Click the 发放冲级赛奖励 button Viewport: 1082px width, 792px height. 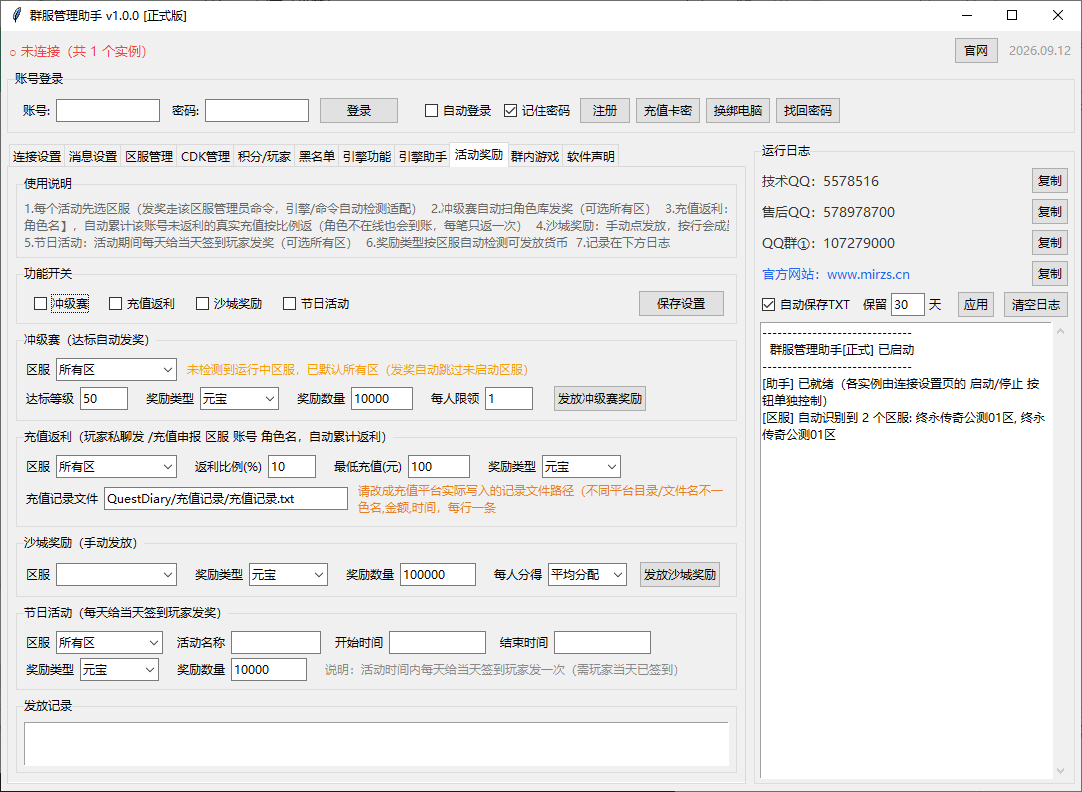point(600,399)
